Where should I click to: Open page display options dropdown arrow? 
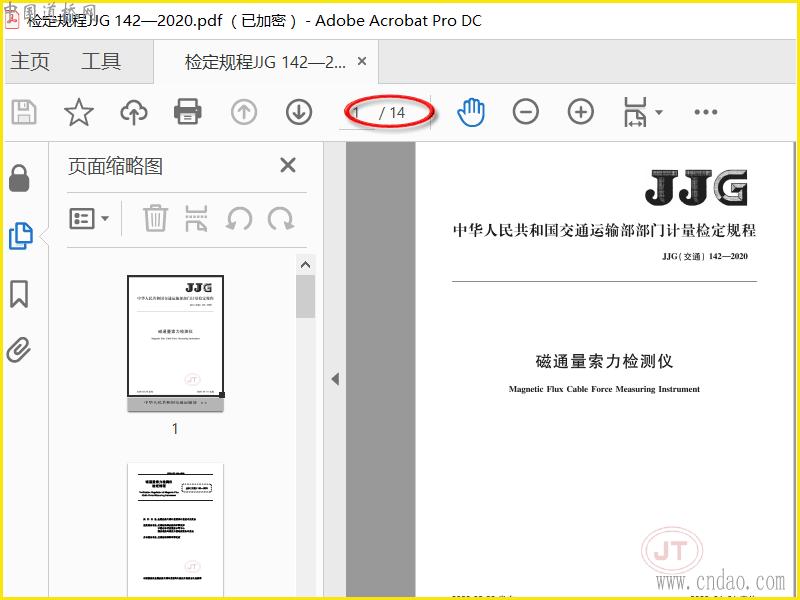click(x=659, y=112)
